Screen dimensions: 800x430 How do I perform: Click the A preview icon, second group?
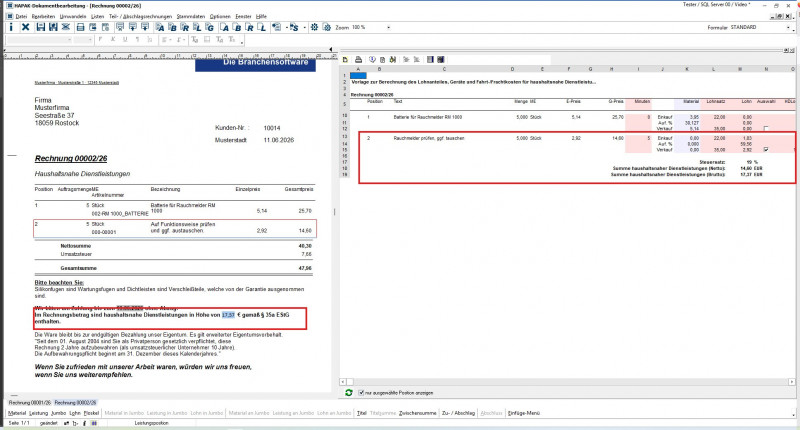(225, 27)
